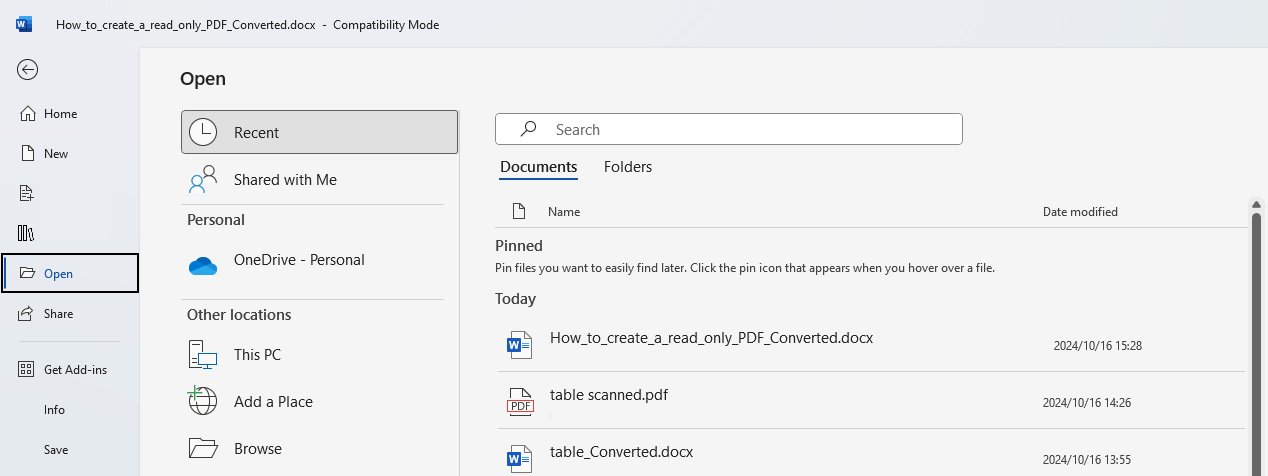The image size is (1268, 476).
Task: Switch to the Folders tab
Action: point(628,167)
